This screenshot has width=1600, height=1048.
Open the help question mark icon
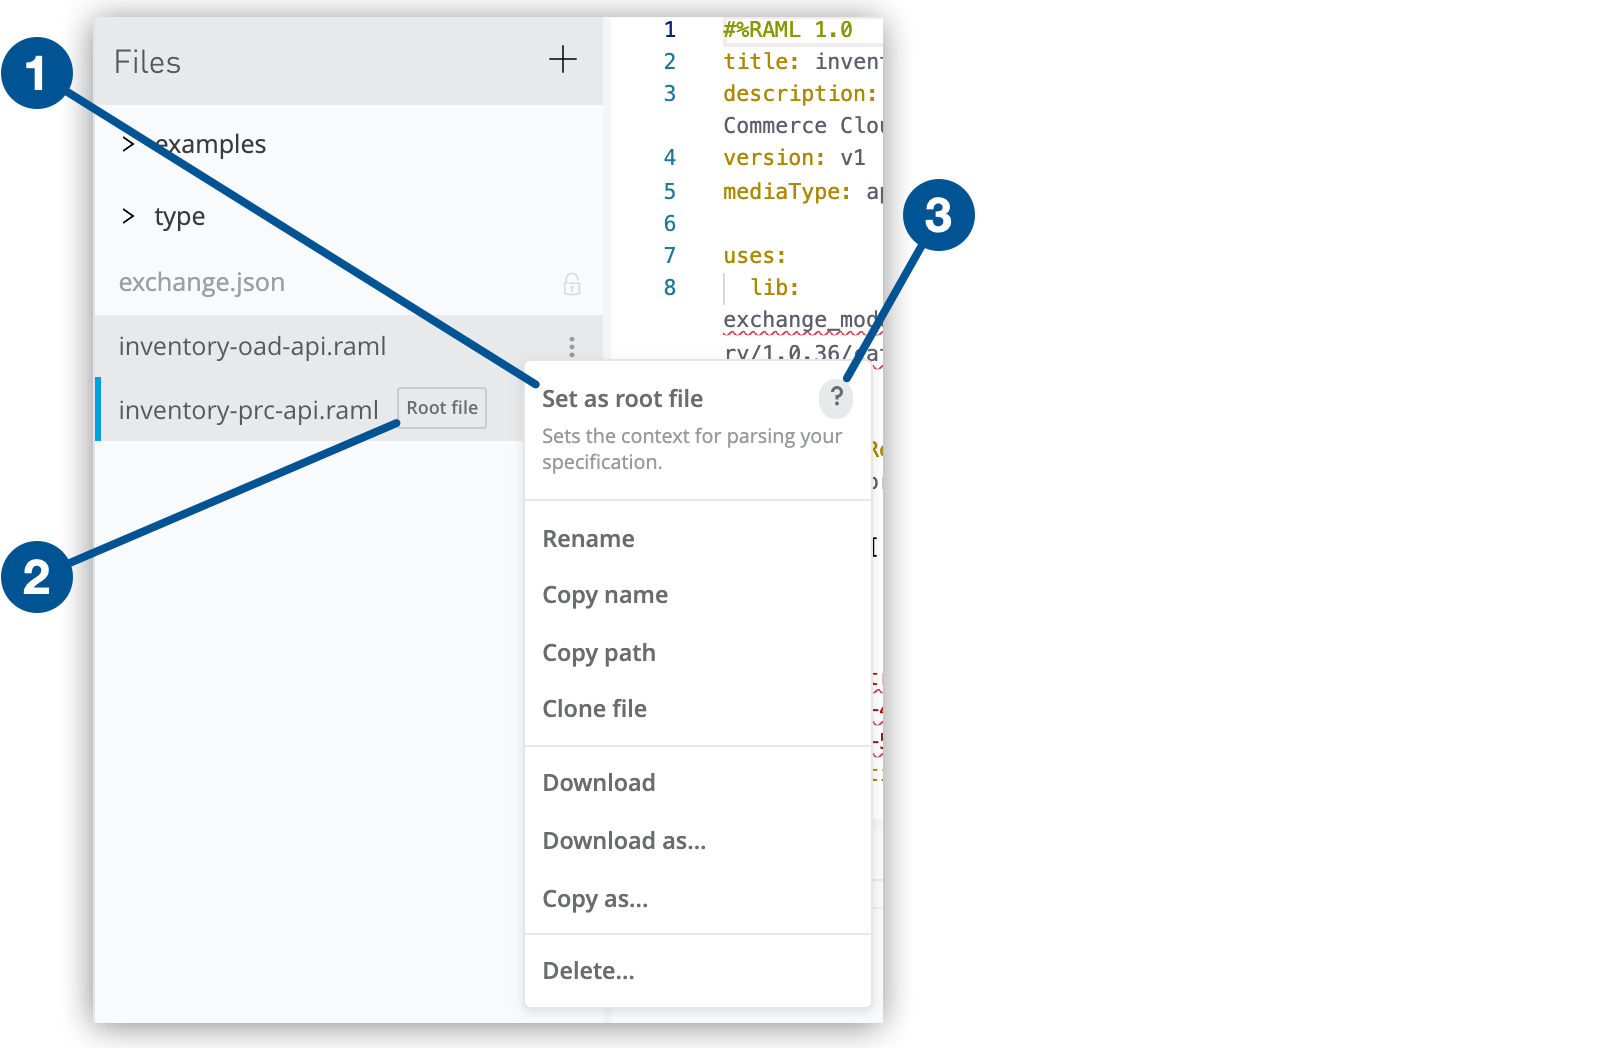[x=836, y=397]
